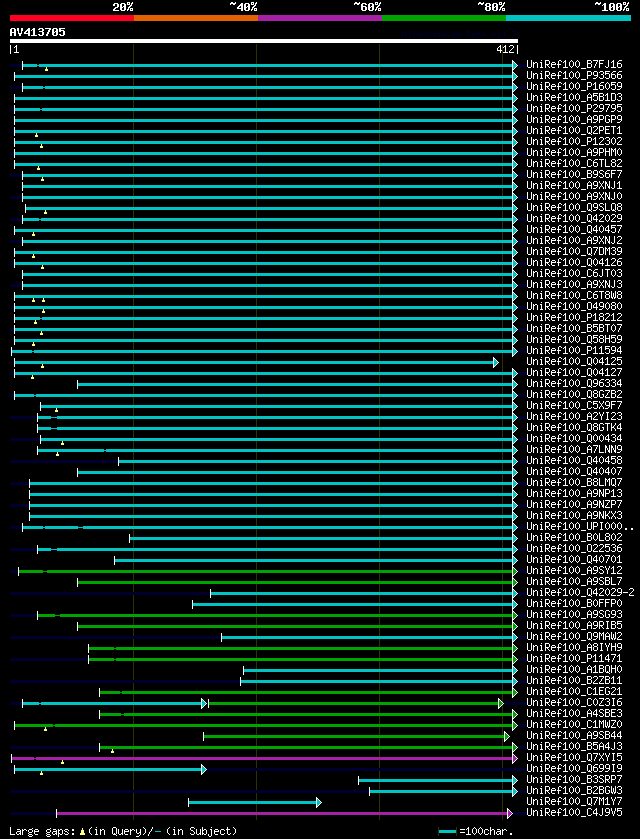
Task: Open the UniRef100_Q40457 label
Action: tap(574, 230)
